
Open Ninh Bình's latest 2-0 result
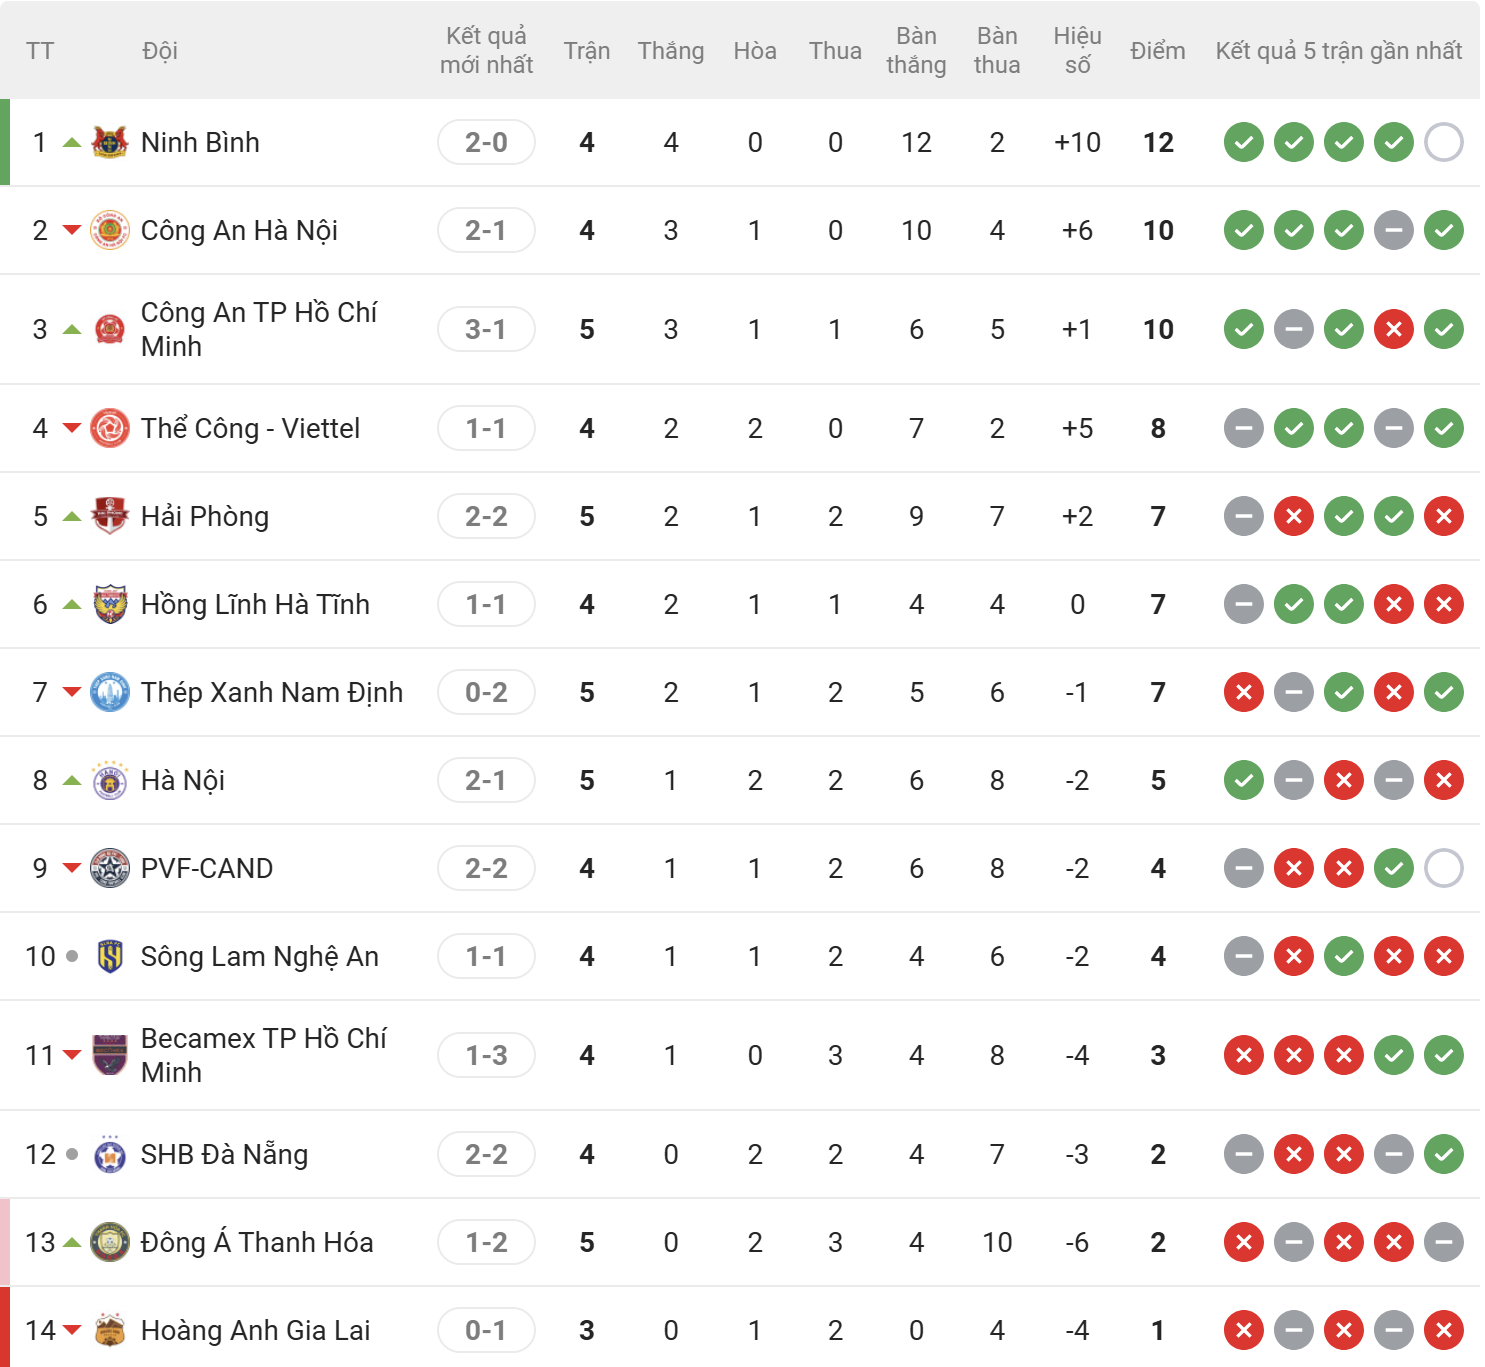point(486,142)
